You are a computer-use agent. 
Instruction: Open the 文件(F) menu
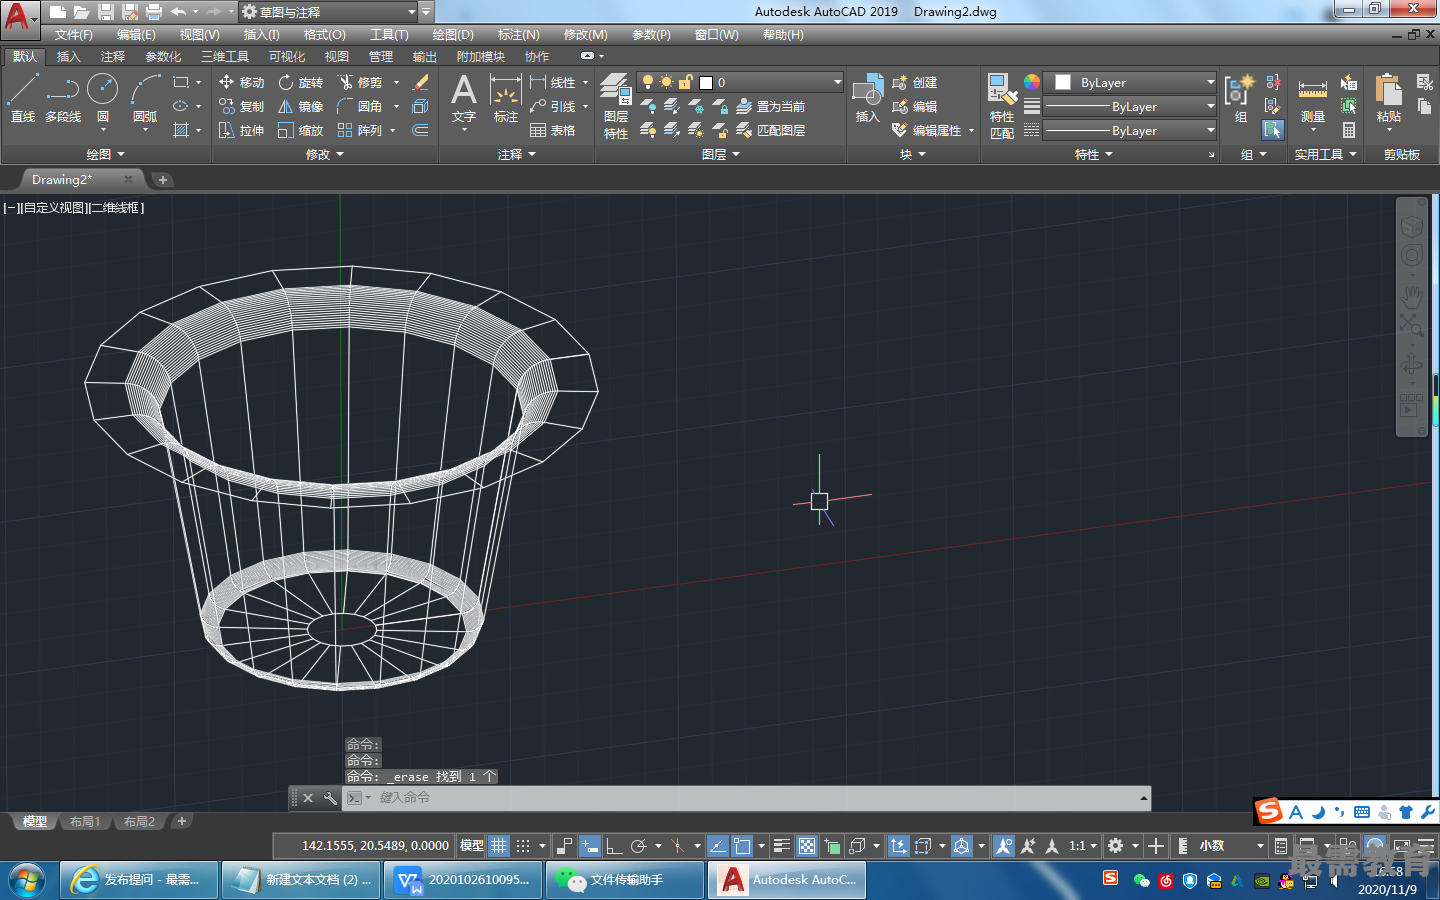coord(73,34)
